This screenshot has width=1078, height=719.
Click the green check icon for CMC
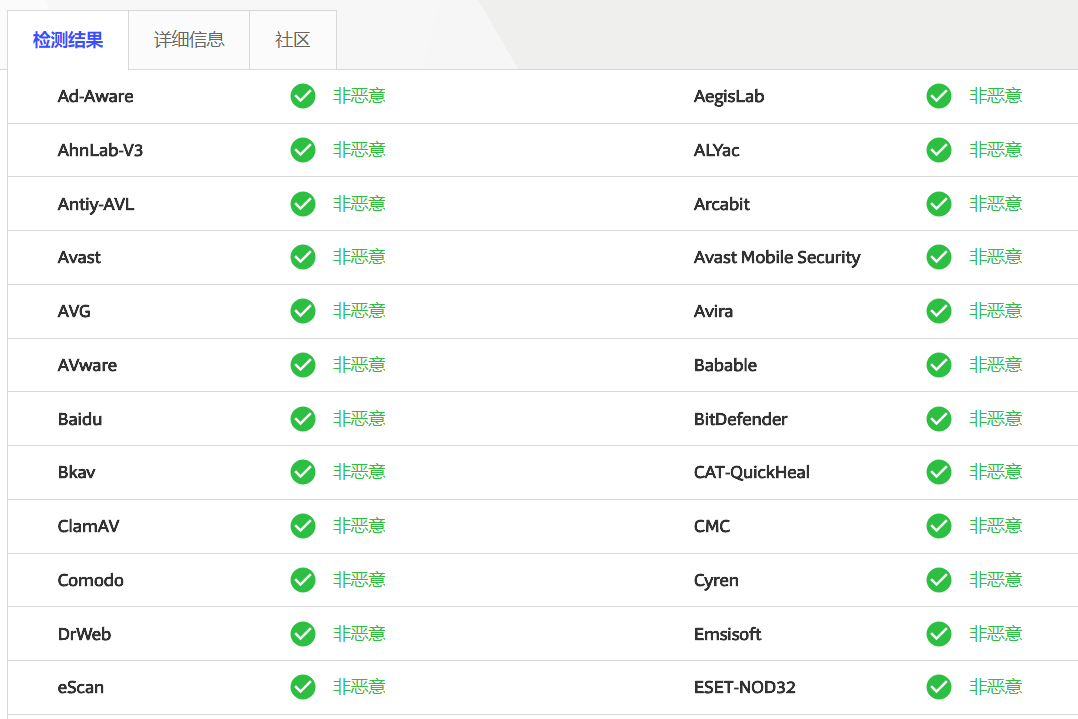938,526
